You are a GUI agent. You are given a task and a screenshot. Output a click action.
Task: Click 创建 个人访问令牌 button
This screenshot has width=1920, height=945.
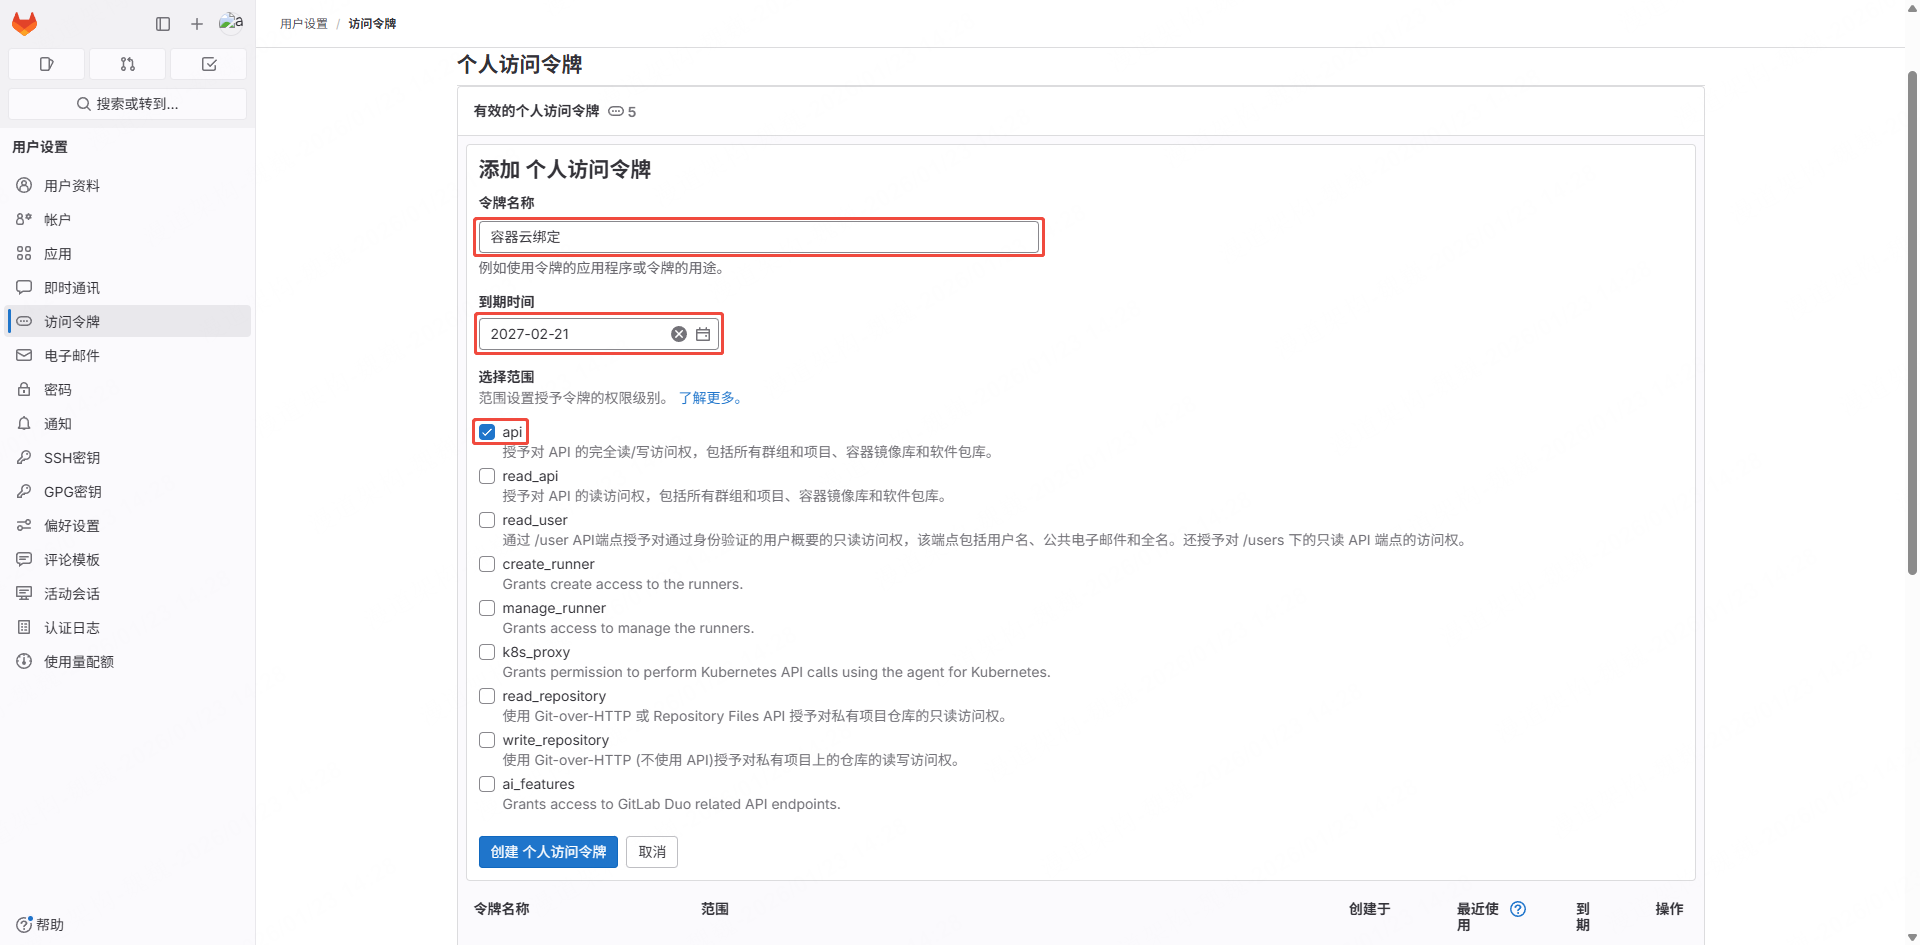tap(548, 852)
